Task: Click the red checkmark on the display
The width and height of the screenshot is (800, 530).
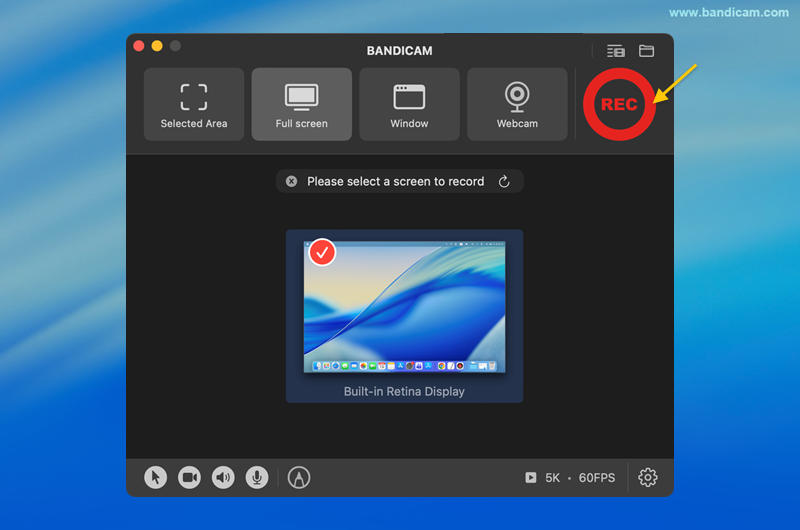Action: pos(322,253)
